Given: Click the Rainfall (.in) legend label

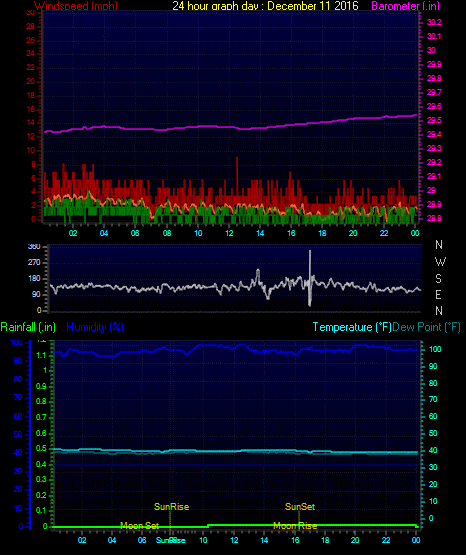Looking at the screenshot, I should (x=28, y=327).
